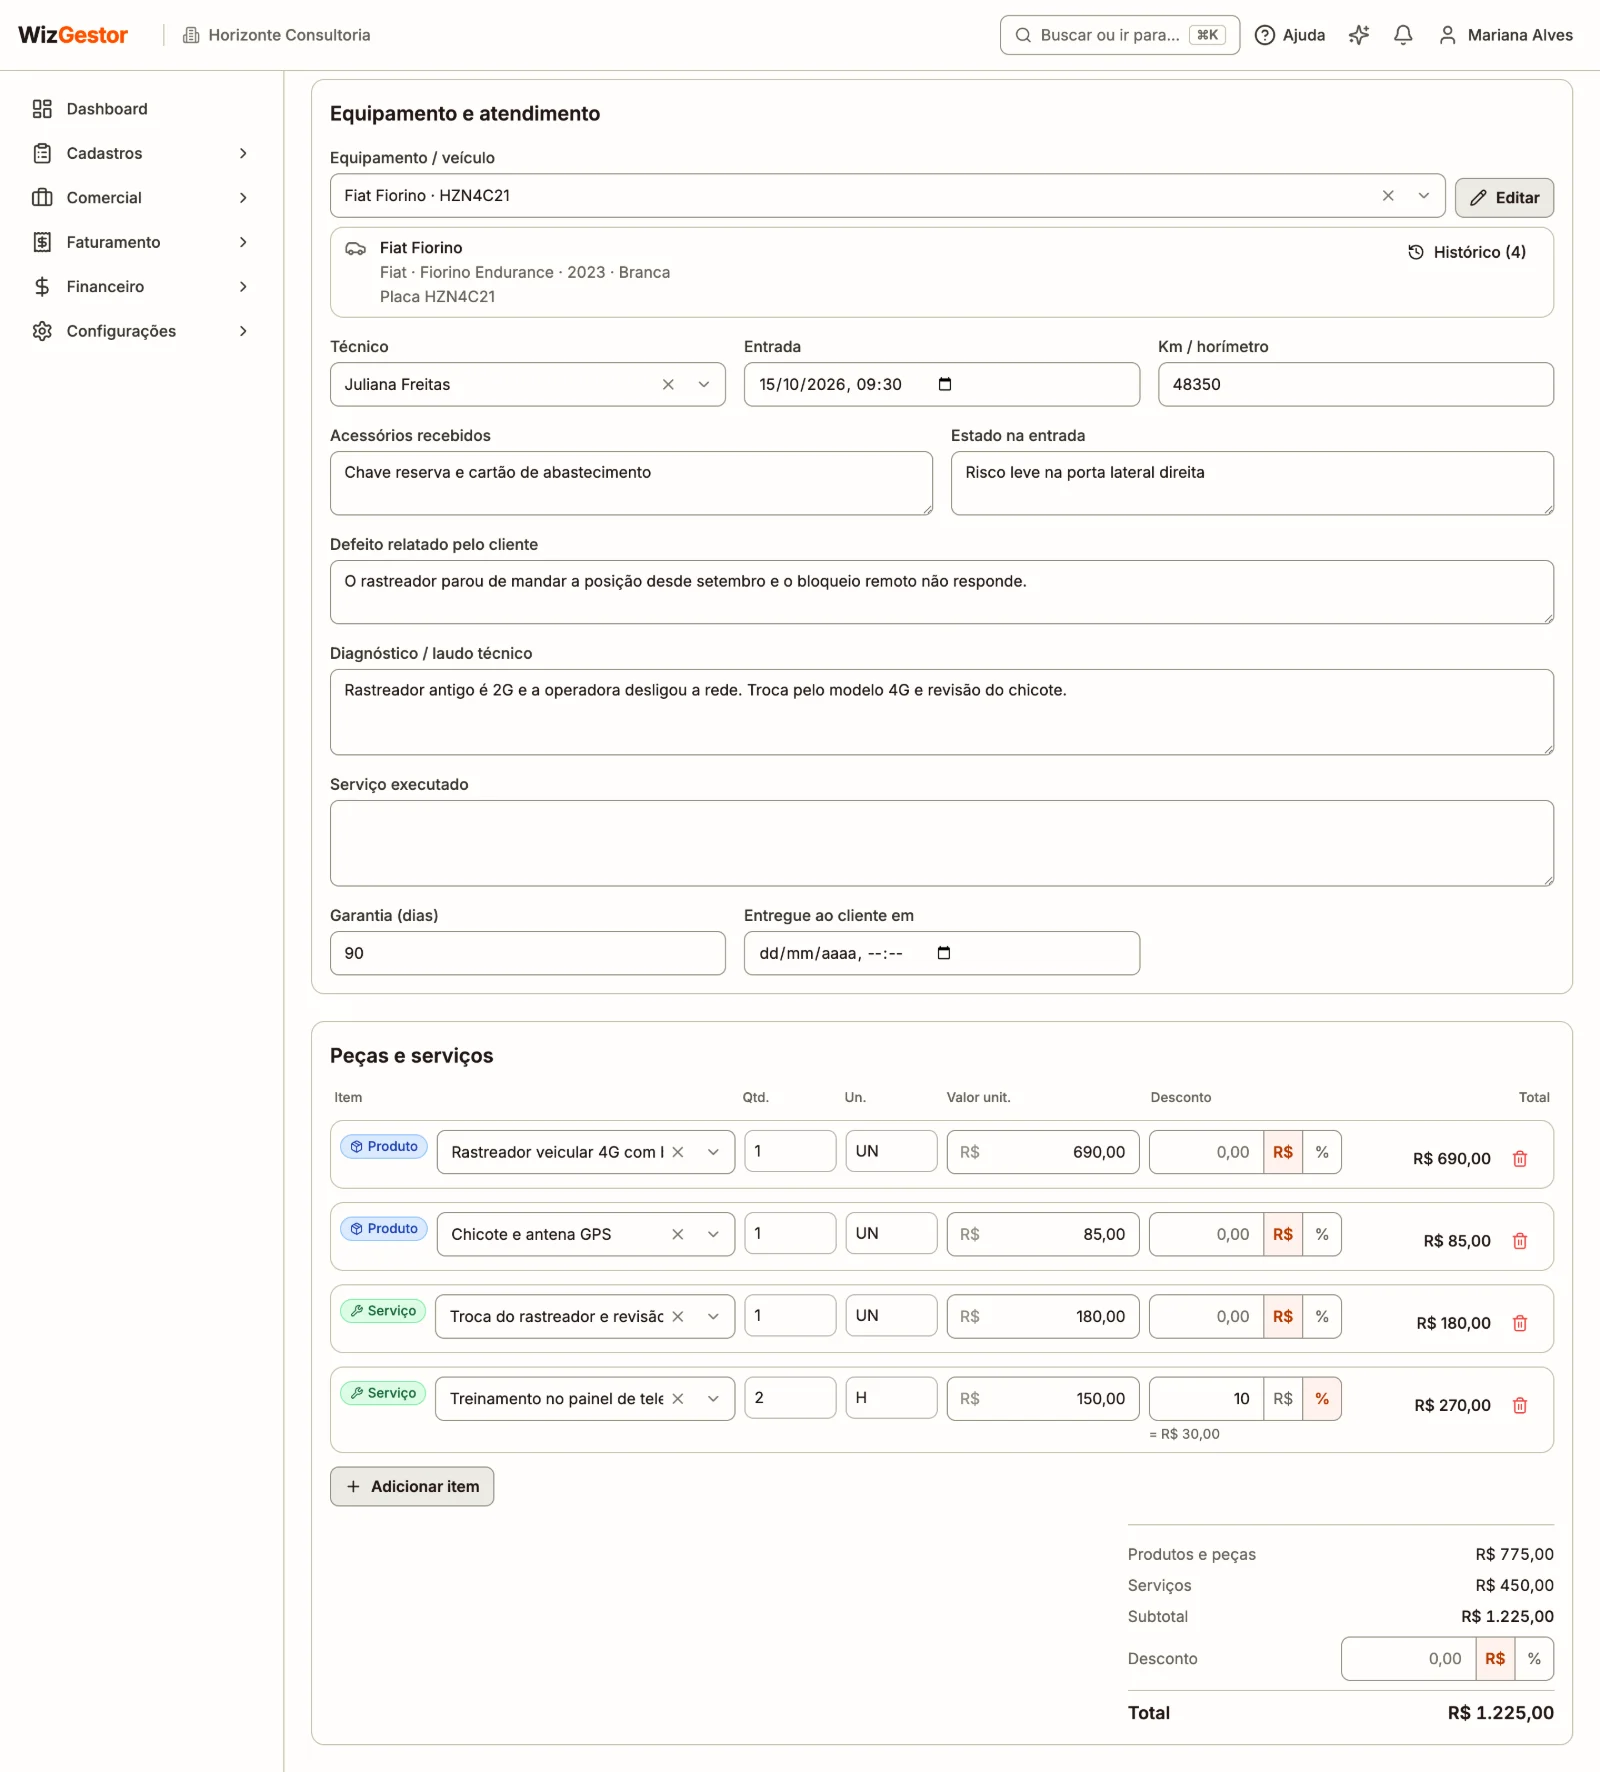The image size is (1600, 1772).
Task: Open the Rastreador veicular 4G item dropdown
Action: click(713, 1152)
